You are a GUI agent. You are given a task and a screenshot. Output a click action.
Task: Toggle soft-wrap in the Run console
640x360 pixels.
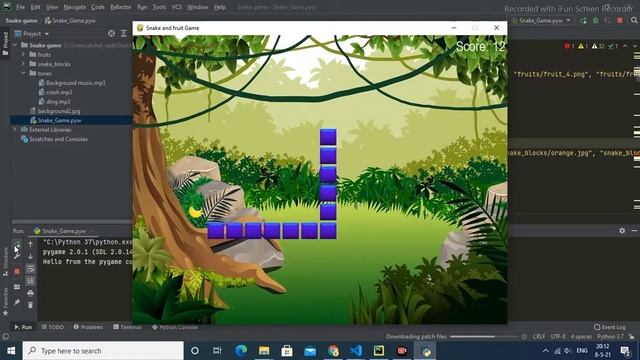pyautogui.click(x=30, y=269)
